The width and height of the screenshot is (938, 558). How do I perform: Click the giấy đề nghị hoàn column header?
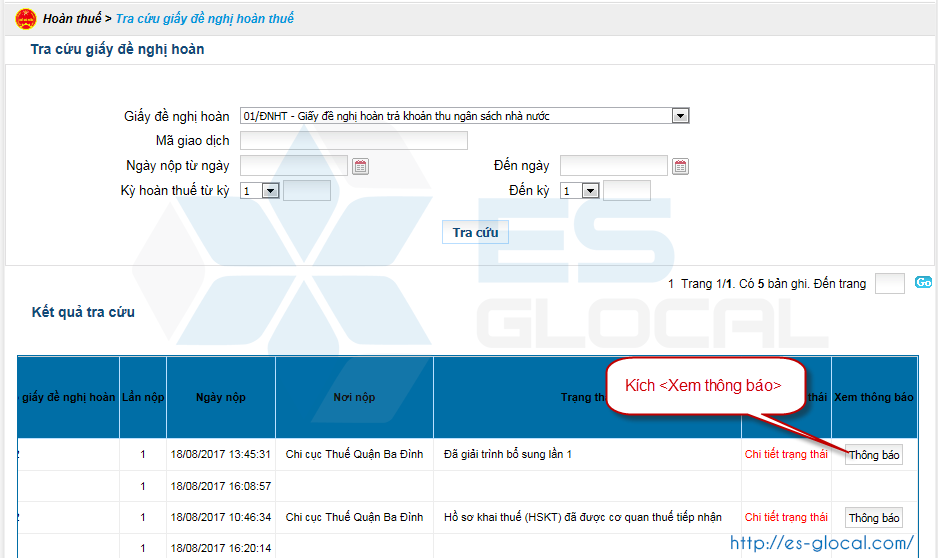(x=68, y=397)
